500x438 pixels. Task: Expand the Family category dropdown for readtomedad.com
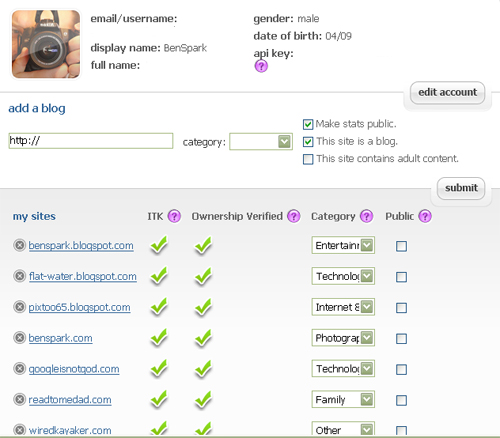click(343, 399)
